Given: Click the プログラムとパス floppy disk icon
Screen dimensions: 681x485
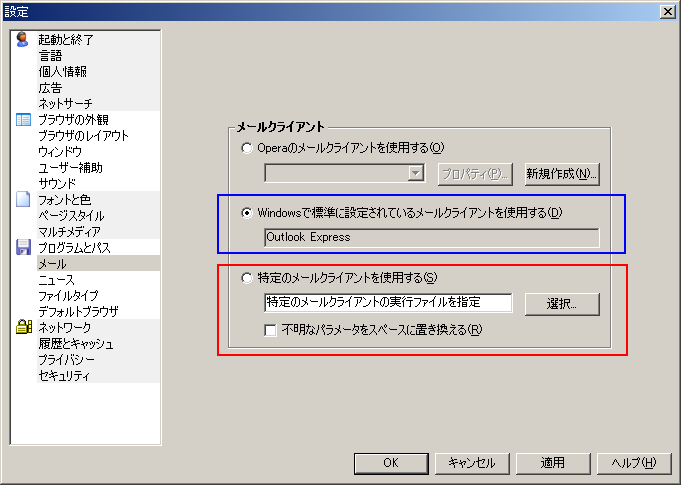Looking at the screenshot, I should point(23,247).
